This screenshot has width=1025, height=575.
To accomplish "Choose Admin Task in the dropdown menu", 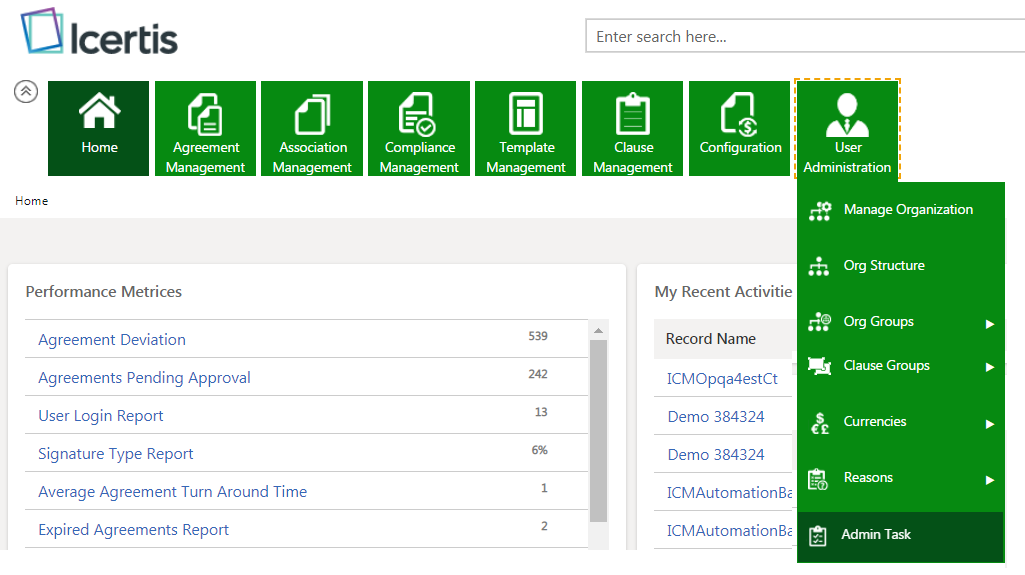I will tap(875, 535).
